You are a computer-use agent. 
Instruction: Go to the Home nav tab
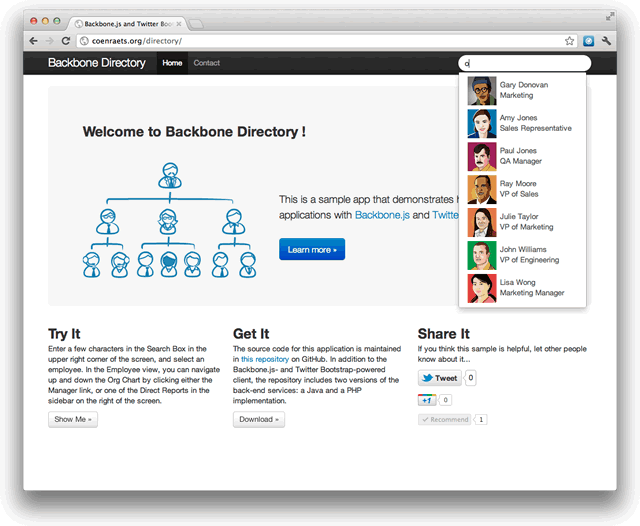[172, 63]
